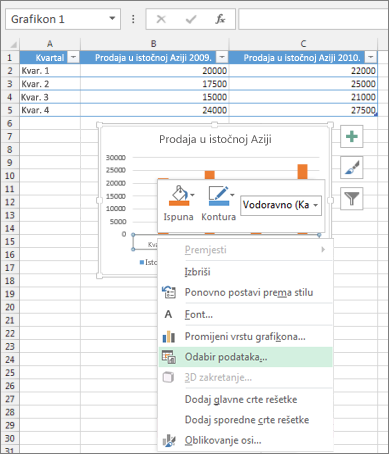Image resolution: width=389 pixels, height=454 pixels.
Task: Click cell Kvar. 2
Action: click(50, 84)
